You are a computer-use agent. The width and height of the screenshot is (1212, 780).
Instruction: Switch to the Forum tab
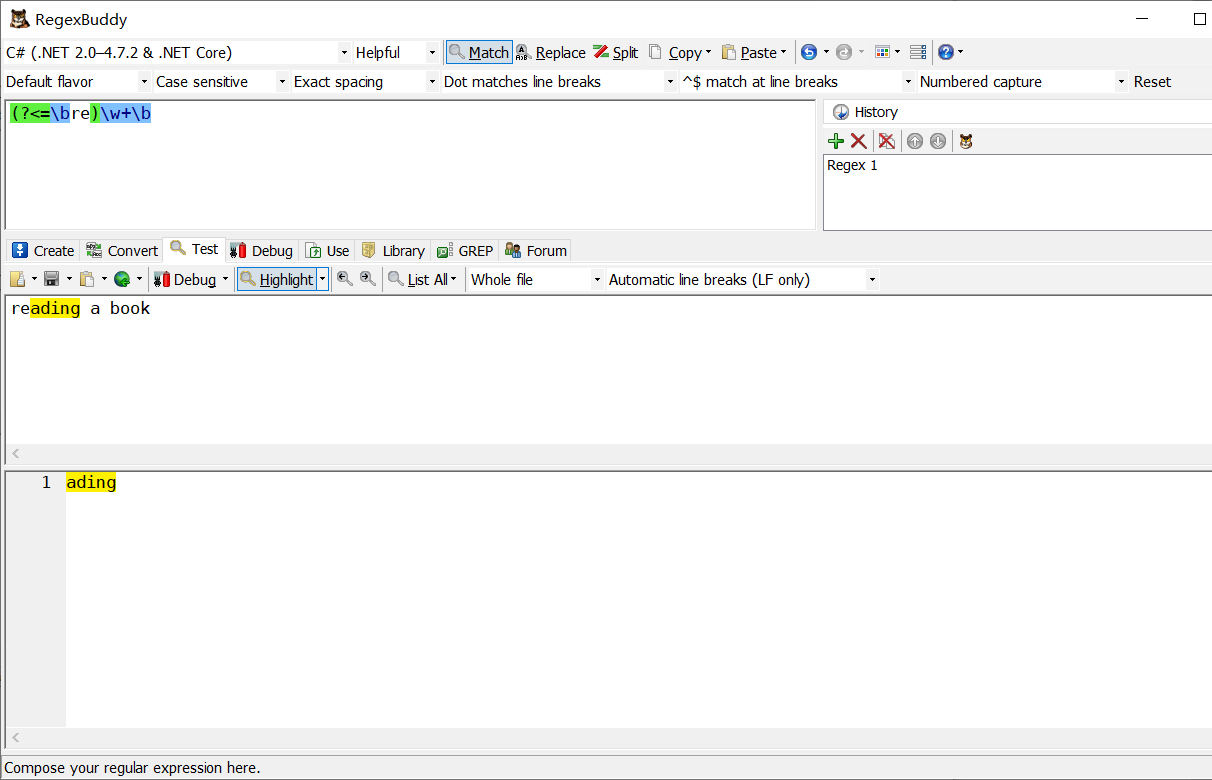[536, 250]
